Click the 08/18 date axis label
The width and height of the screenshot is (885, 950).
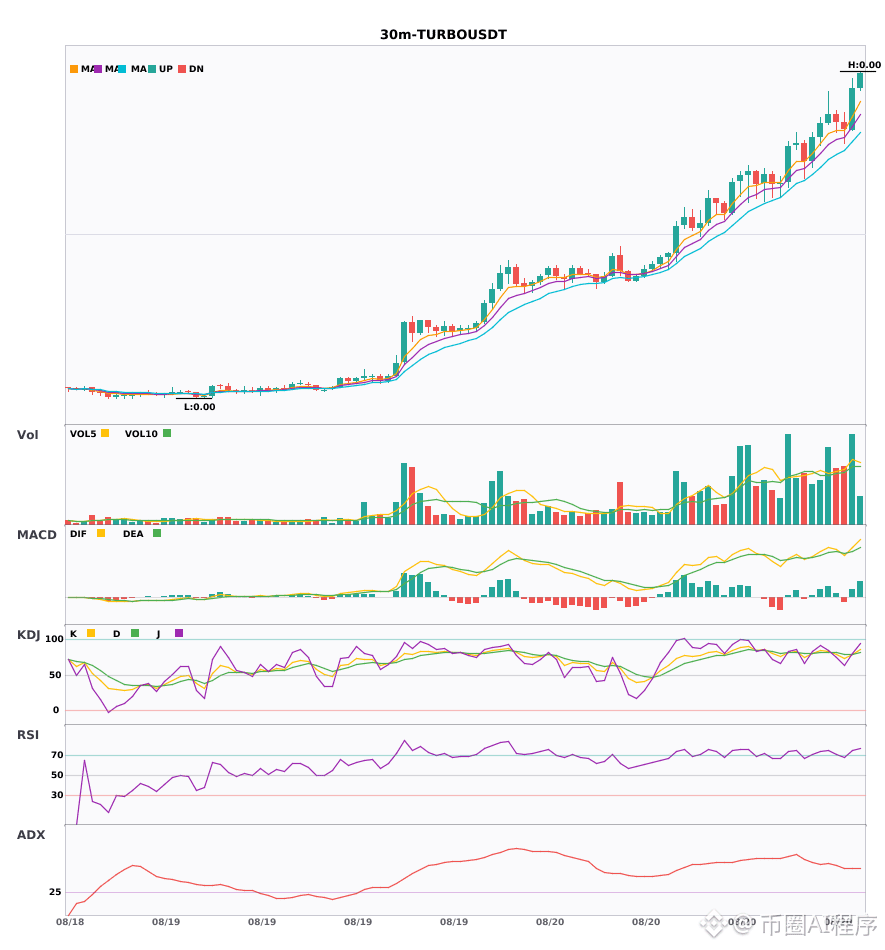(x=70, y=922)
